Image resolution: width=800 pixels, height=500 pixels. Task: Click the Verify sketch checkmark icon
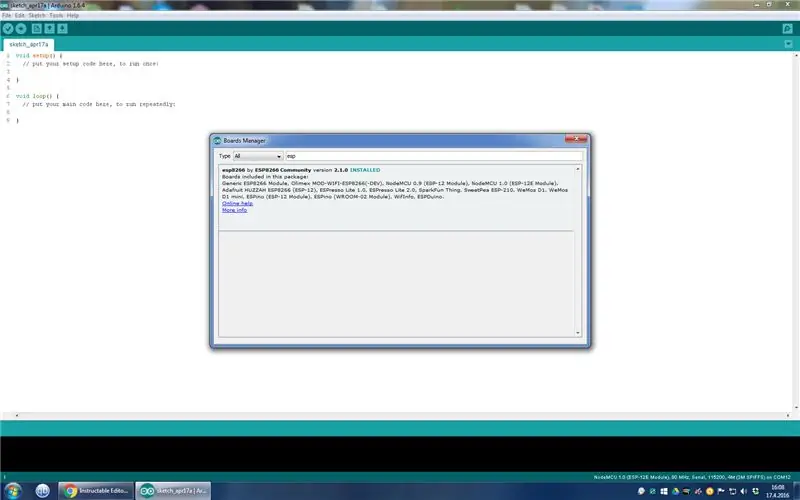(8, 29)
